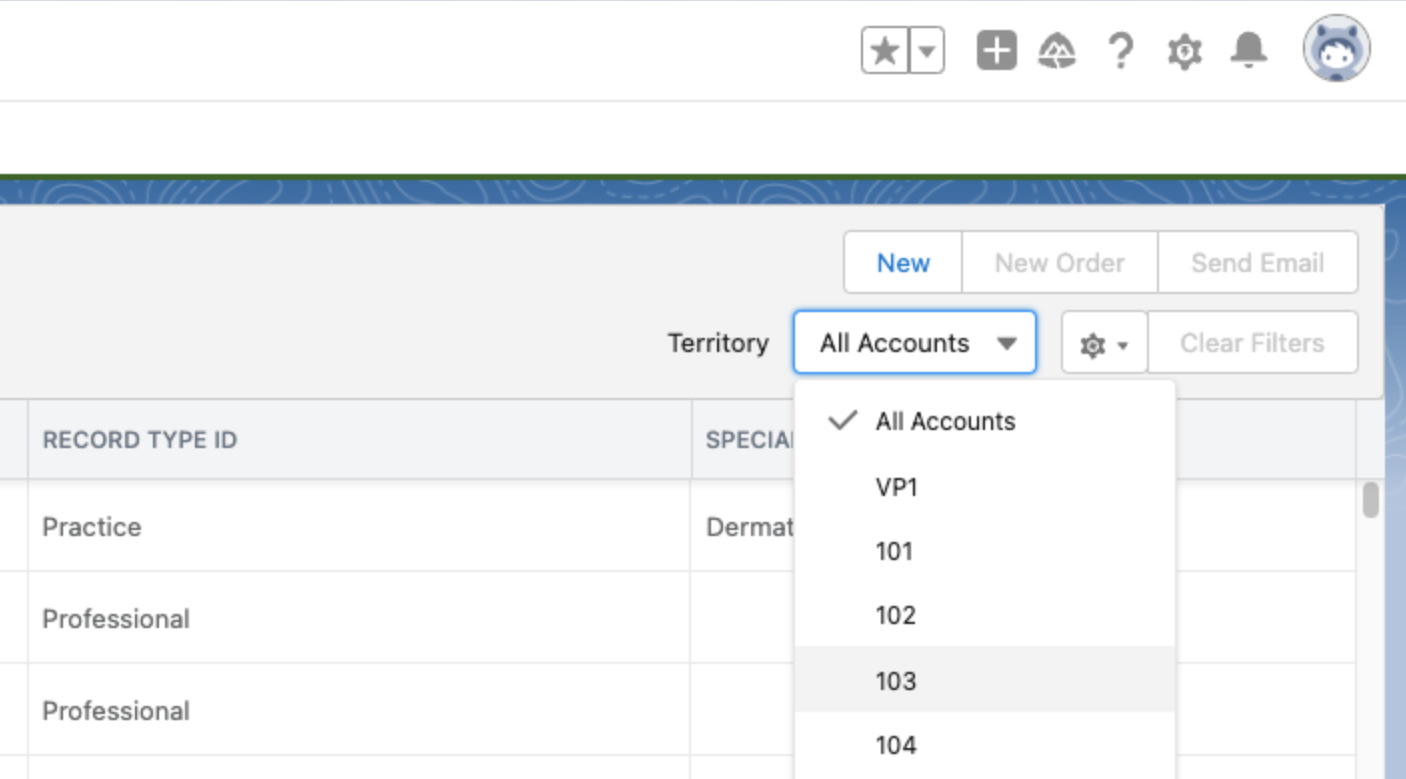Image resolution: width=1406 pixels, height=779 pixels.
Task: Click the Favorites star icon
Action: [885, 50]
